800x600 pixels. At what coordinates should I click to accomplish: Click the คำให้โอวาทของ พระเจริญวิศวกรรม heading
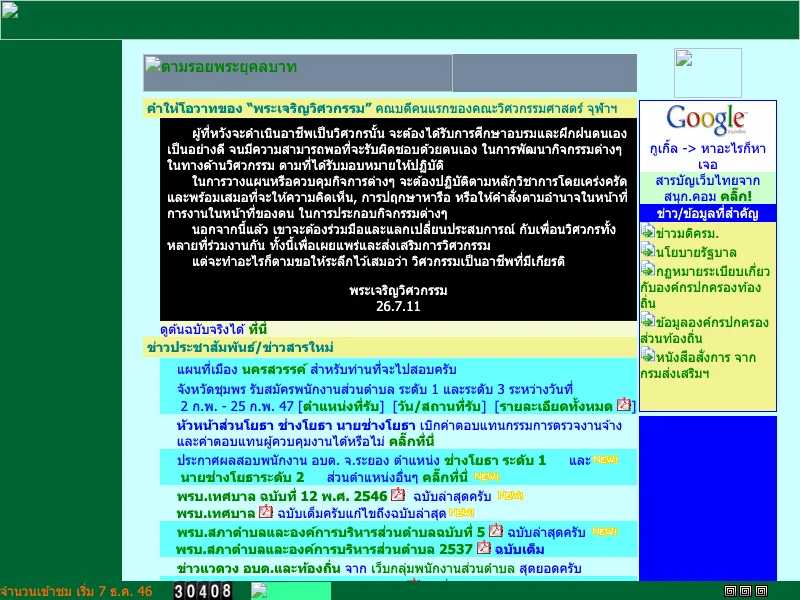coord(382,108)
